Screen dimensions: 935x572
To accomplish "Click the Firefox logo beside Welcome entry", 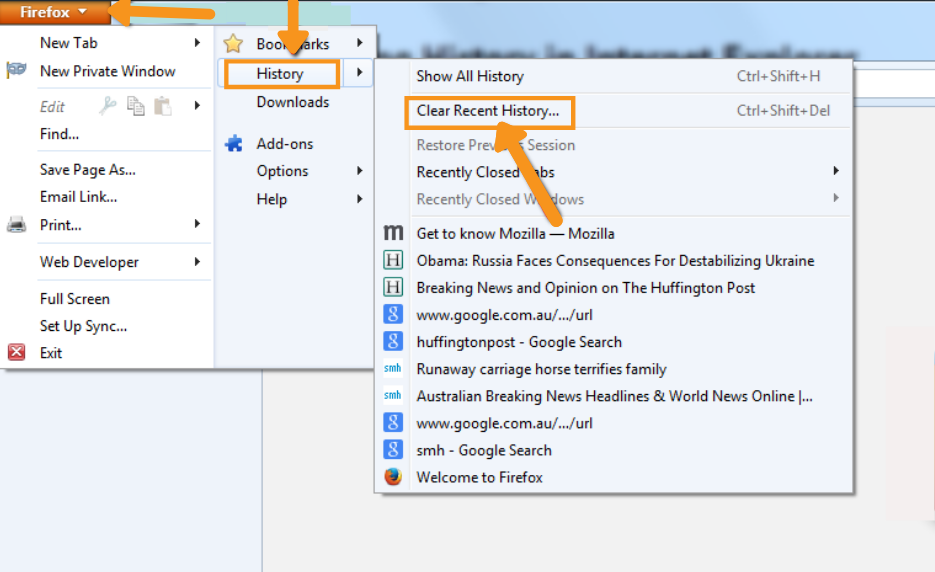I will [x=393, y=477].
